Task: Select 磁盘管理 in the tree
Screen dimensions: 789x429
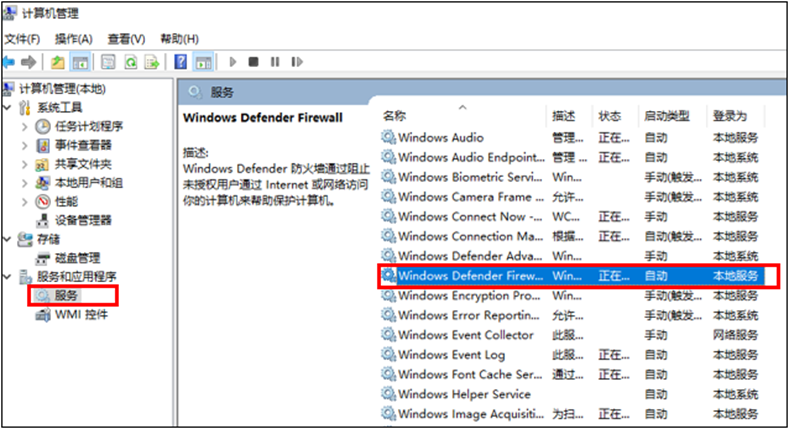Action: coord(77,258)
